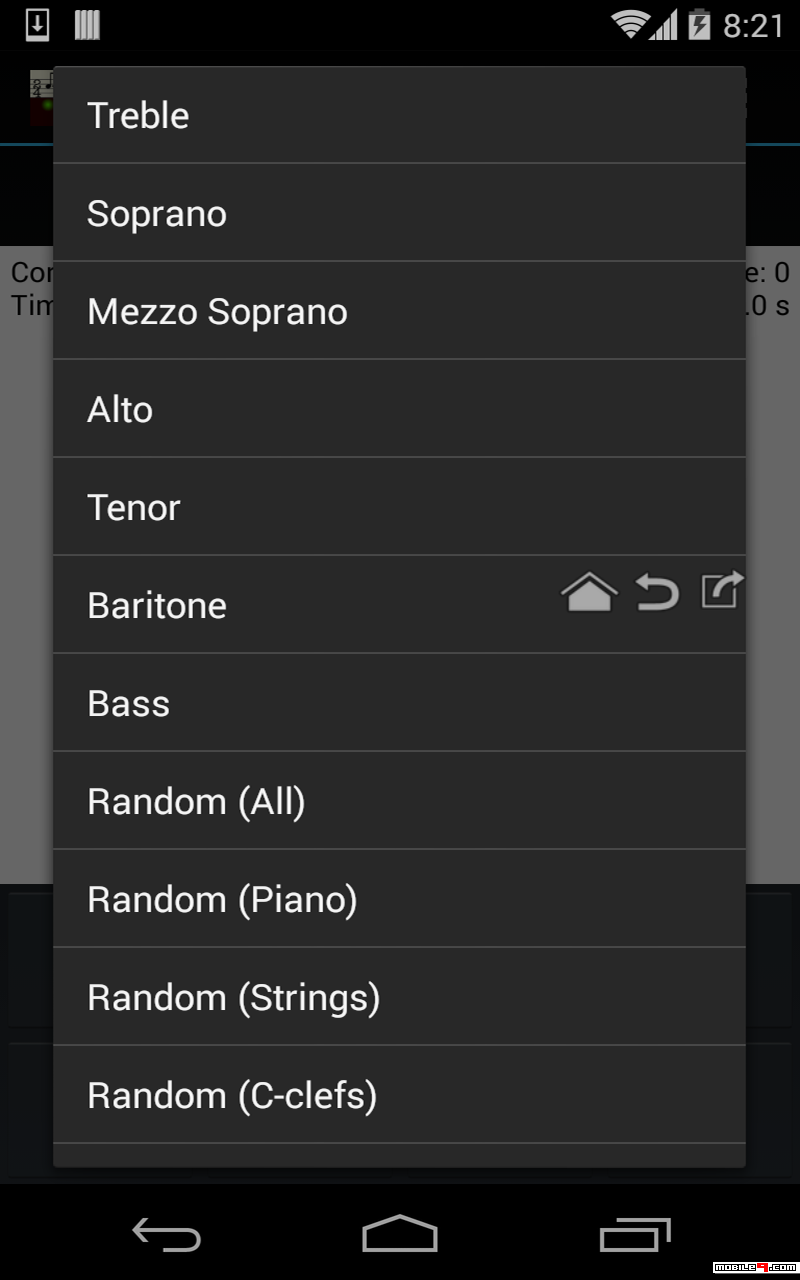Tap the download notification icon
Viewport: 800px width, 1280px height.
coord(37,25)
